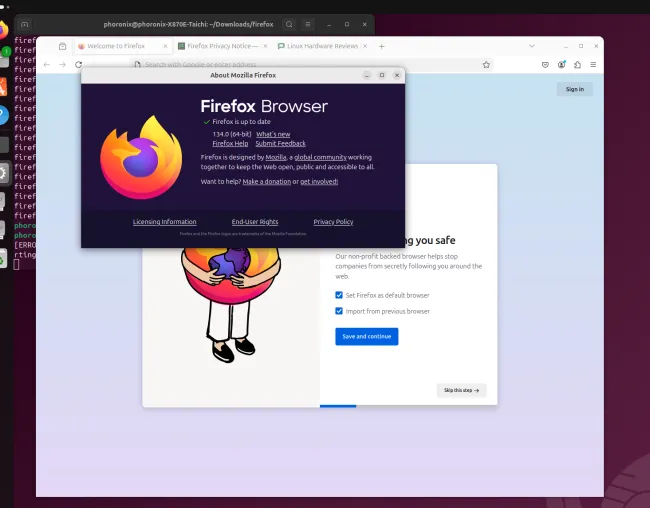Click the terminal window title text
650x508 pixels.
click(188, 24)
